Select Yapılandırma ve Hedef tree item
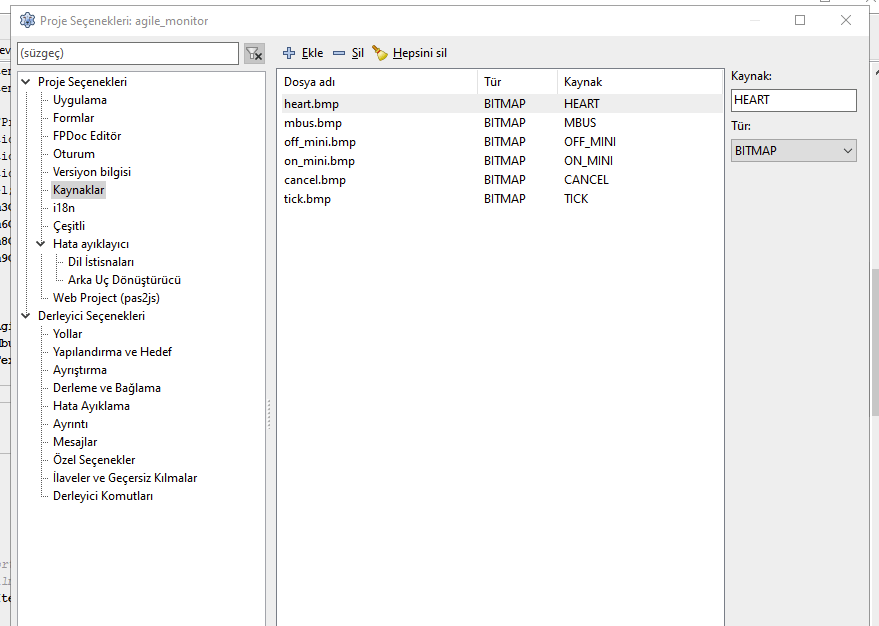The image size is (879, 626). point(112,352)
